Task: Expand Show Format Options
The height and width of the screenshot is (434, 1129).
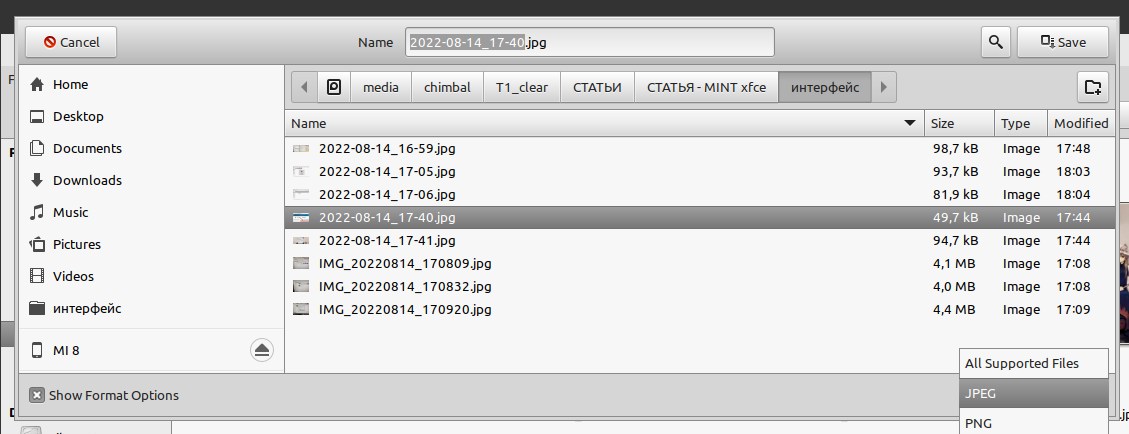Action: point(105,395)
